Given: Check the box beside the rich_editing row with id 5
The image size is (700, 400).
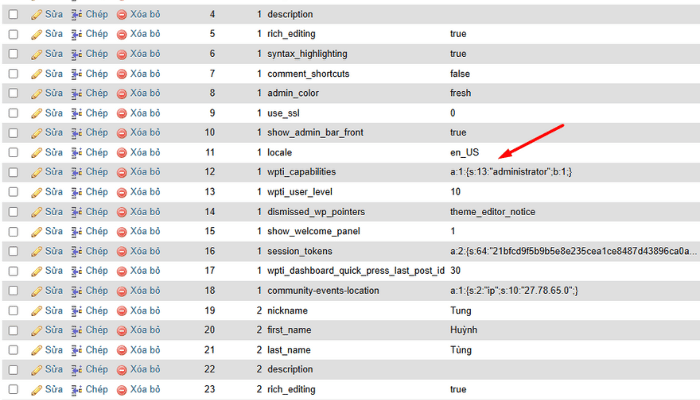Looking at the screenshot, I should (13, 34).
